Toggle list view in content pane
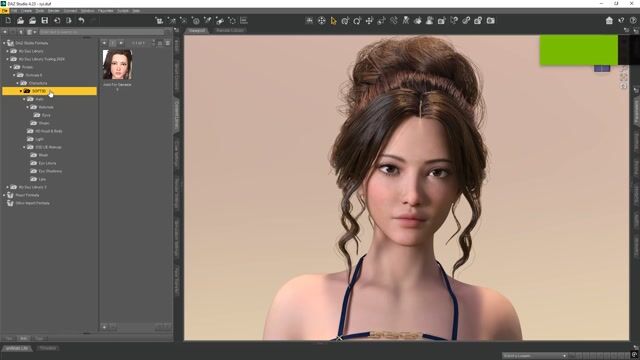Screen dimensions: 640x360 click(167, 43)
